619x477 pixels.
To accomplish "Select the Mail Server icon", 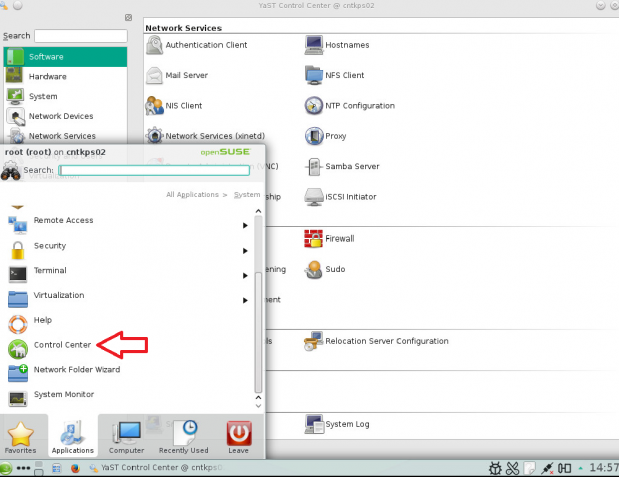I will [155, 75].
